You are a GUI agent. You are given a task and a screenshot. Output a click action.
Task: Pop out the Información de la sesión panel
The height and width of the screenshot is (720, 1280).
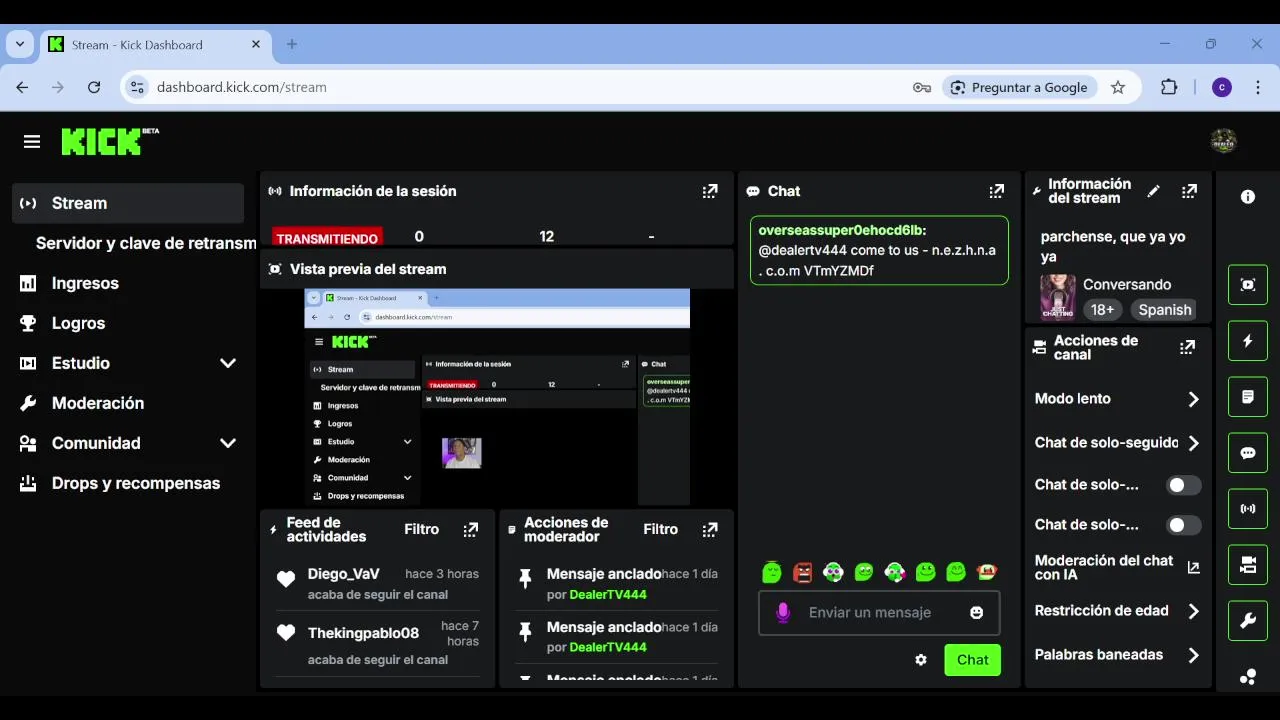click(710, 191)
